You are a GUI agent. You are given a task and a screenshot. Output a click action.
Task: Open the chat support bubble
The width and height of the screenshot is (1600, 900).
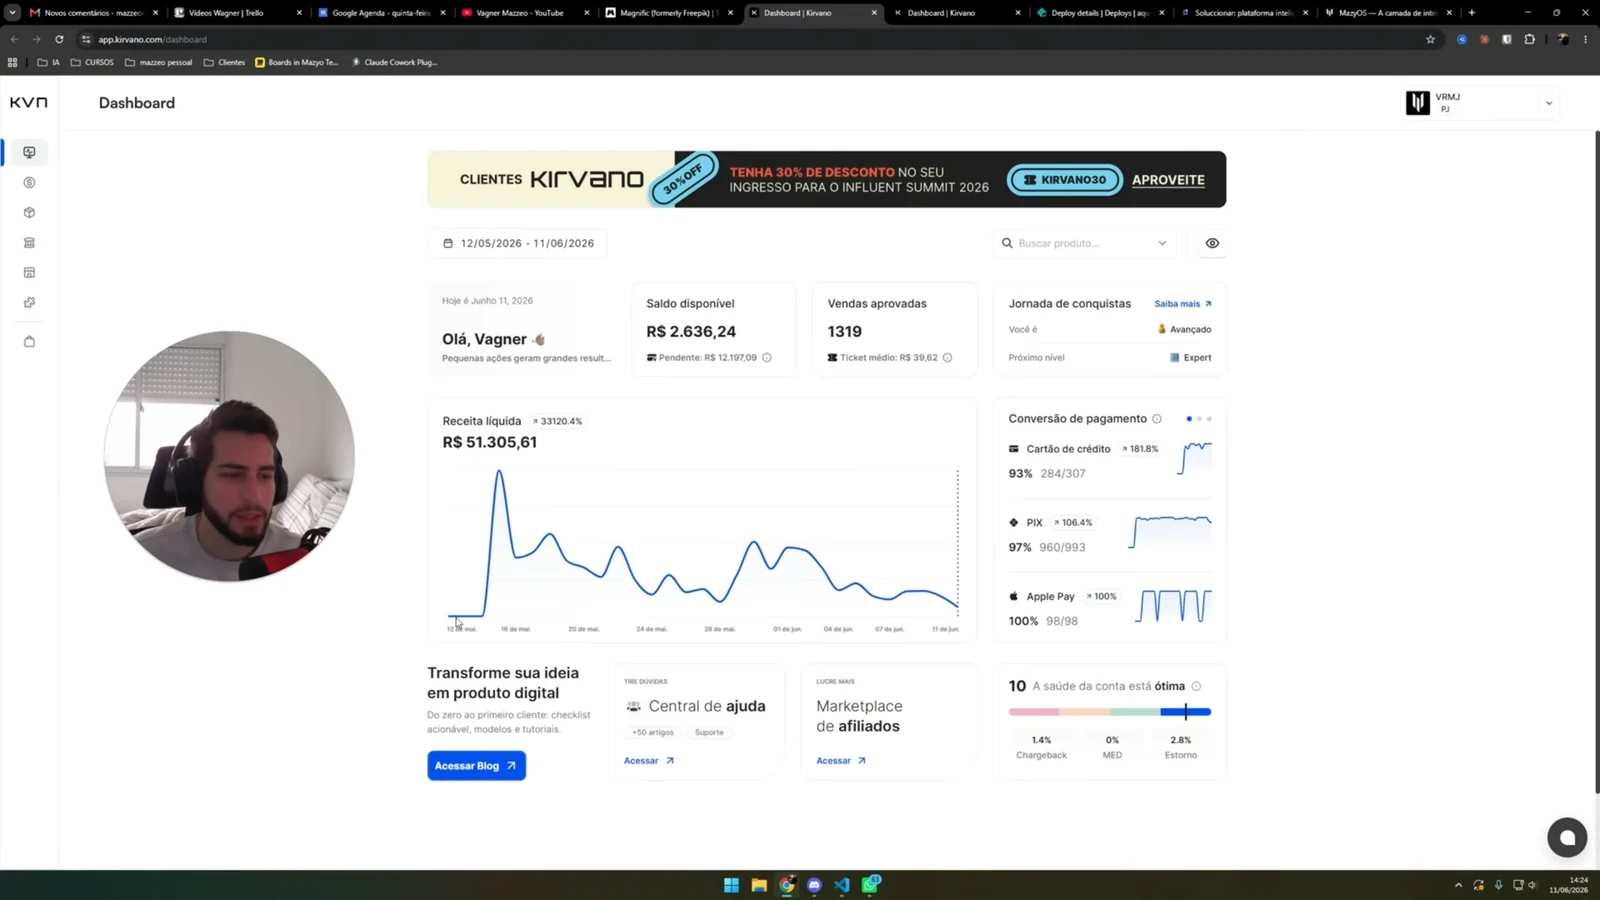tap(1567, 838)
